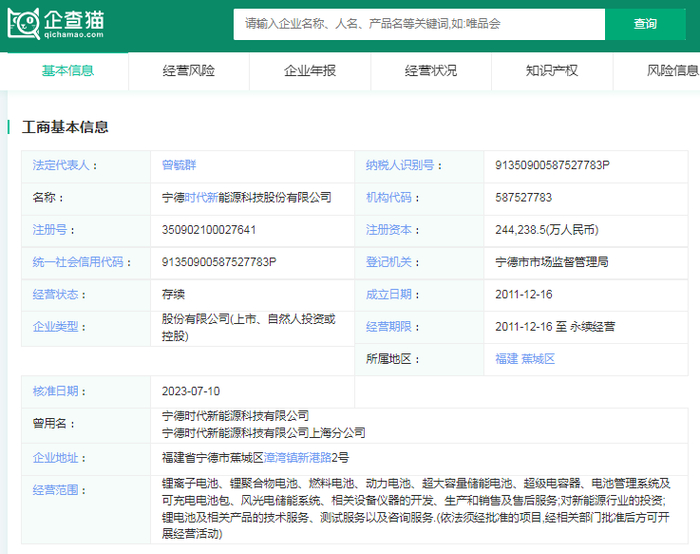This screenshot has width=700, height=554.
Task: Select the 企业年报 tab
Action: click(x=309, y=70)
